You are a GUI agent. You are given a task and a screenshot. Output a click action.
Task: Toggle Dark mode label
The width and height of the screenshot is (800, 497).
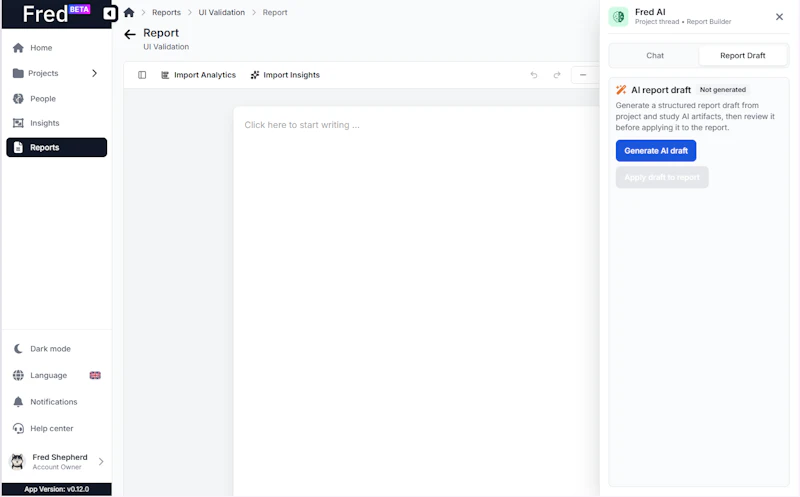point(51,349)
